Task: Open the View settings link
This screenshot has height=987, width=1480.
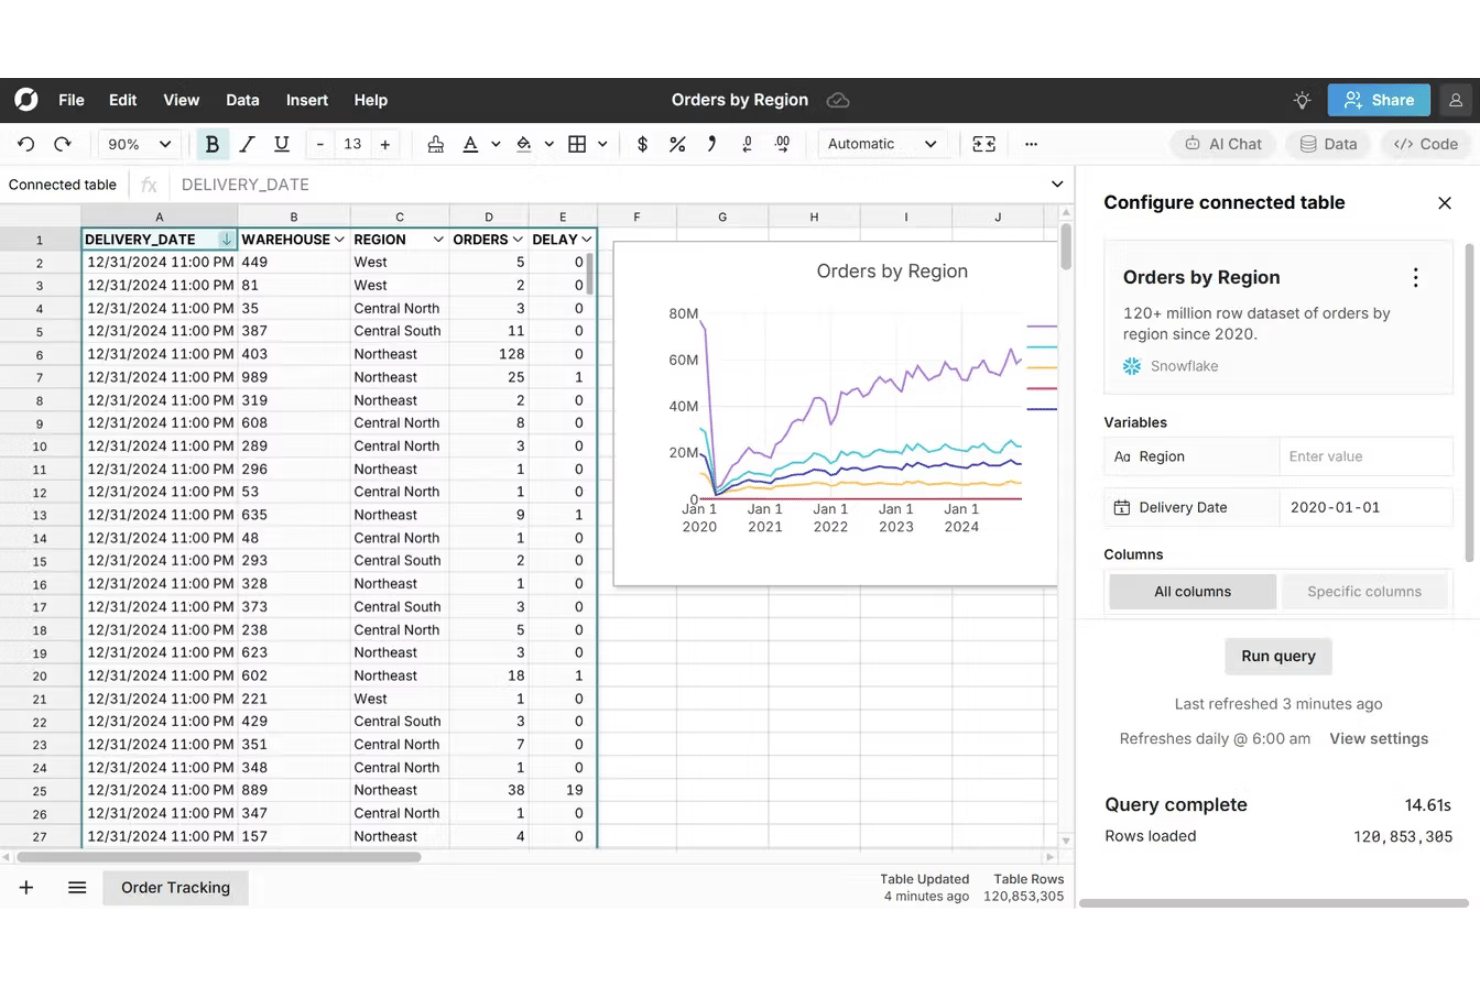Action: [x=1378, y=739]
